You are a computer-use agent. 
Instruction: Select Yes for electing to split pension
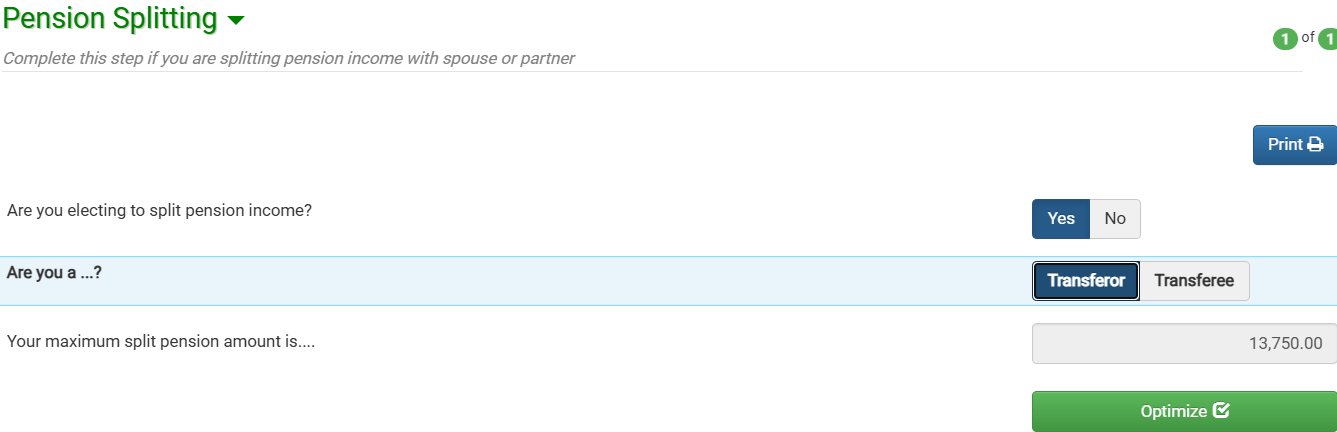pos(1061,219)
